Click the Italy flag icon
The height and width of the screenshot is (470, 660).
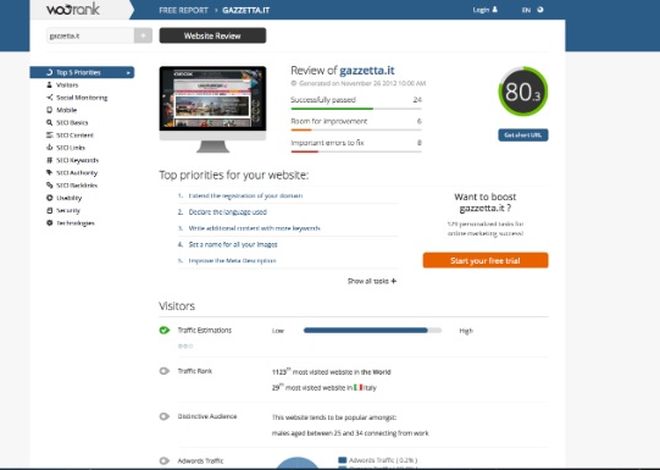pos(358,387)
